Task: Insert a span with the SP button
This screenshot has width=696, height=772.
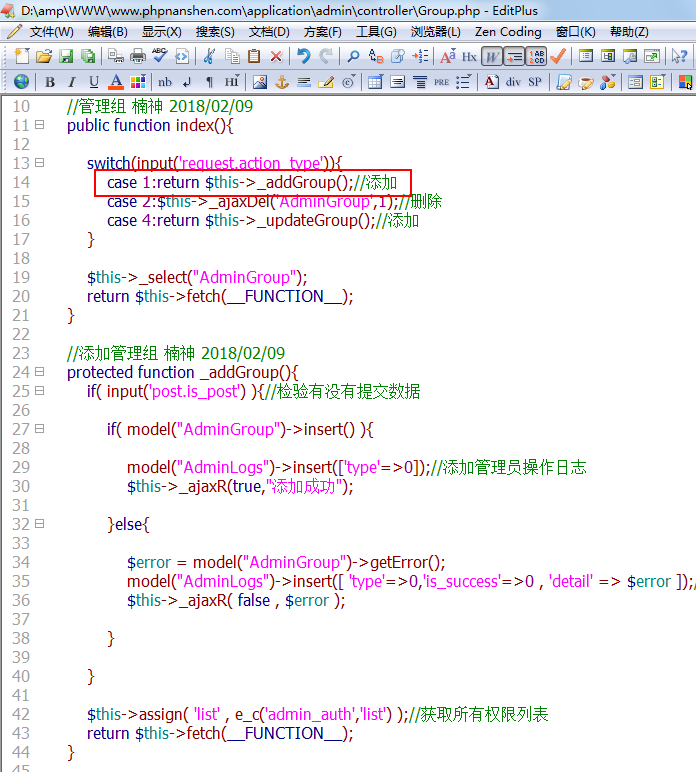Action: [x=535, y=82]
